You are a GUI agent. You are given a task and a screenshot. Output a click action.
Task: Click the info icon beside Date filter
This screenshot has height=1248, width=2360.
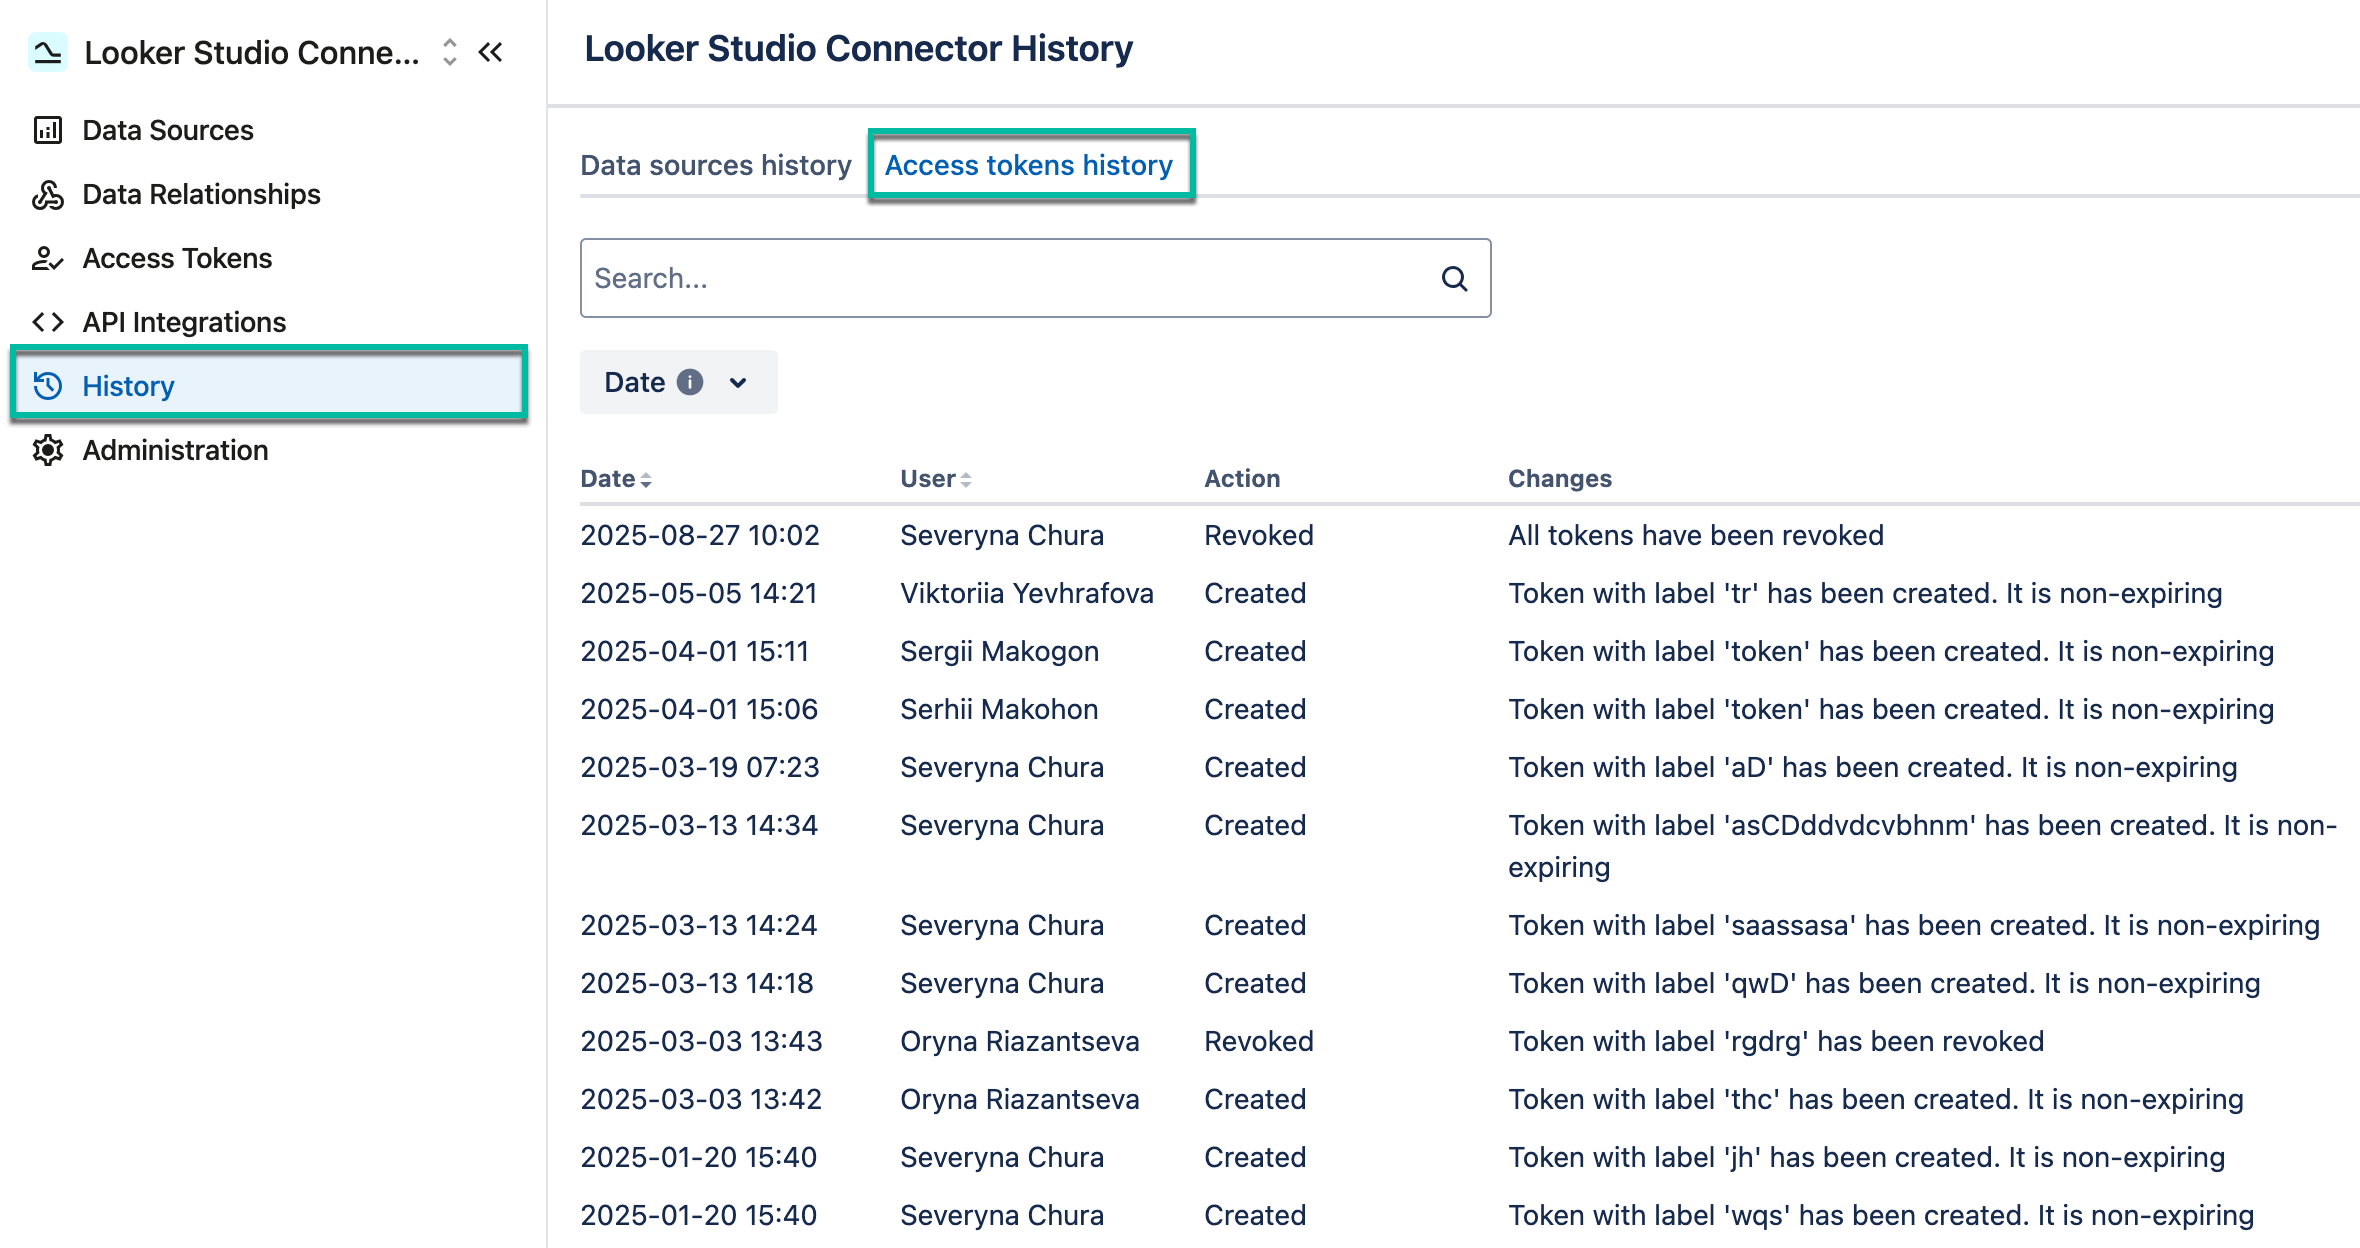690,382
